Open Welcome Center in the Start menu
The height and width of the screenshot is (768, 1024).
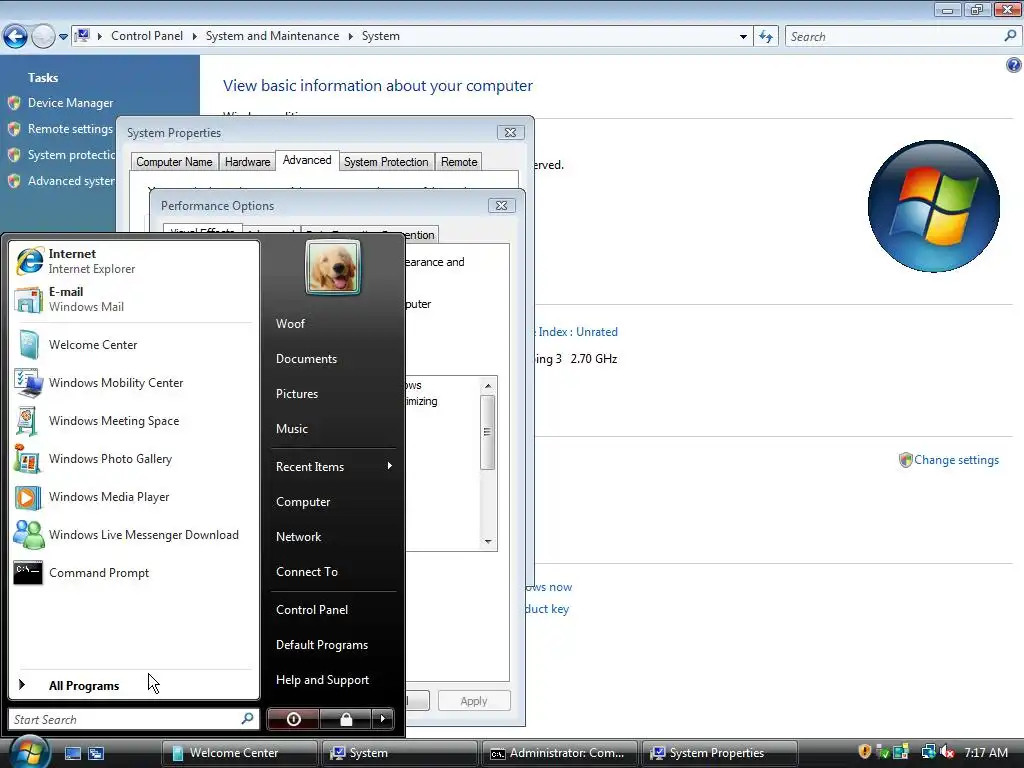point(134,345)
